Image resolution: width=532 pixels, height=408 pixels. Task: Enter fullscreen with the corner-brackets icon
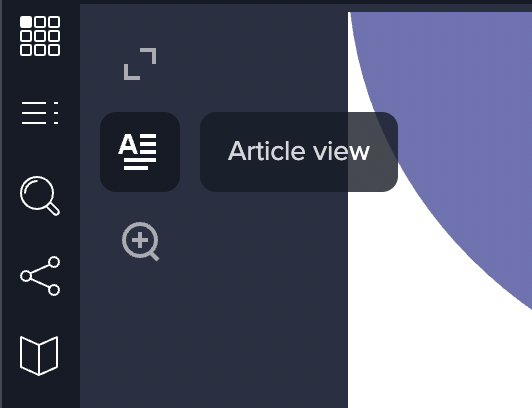(140, 64)
